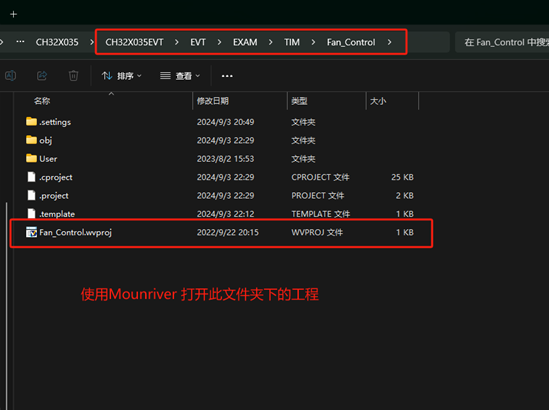The width and height of the screenshot is (549, 410).
Task: Expand the chevron after the TIM breadcrumb
Action: [313, 42]
